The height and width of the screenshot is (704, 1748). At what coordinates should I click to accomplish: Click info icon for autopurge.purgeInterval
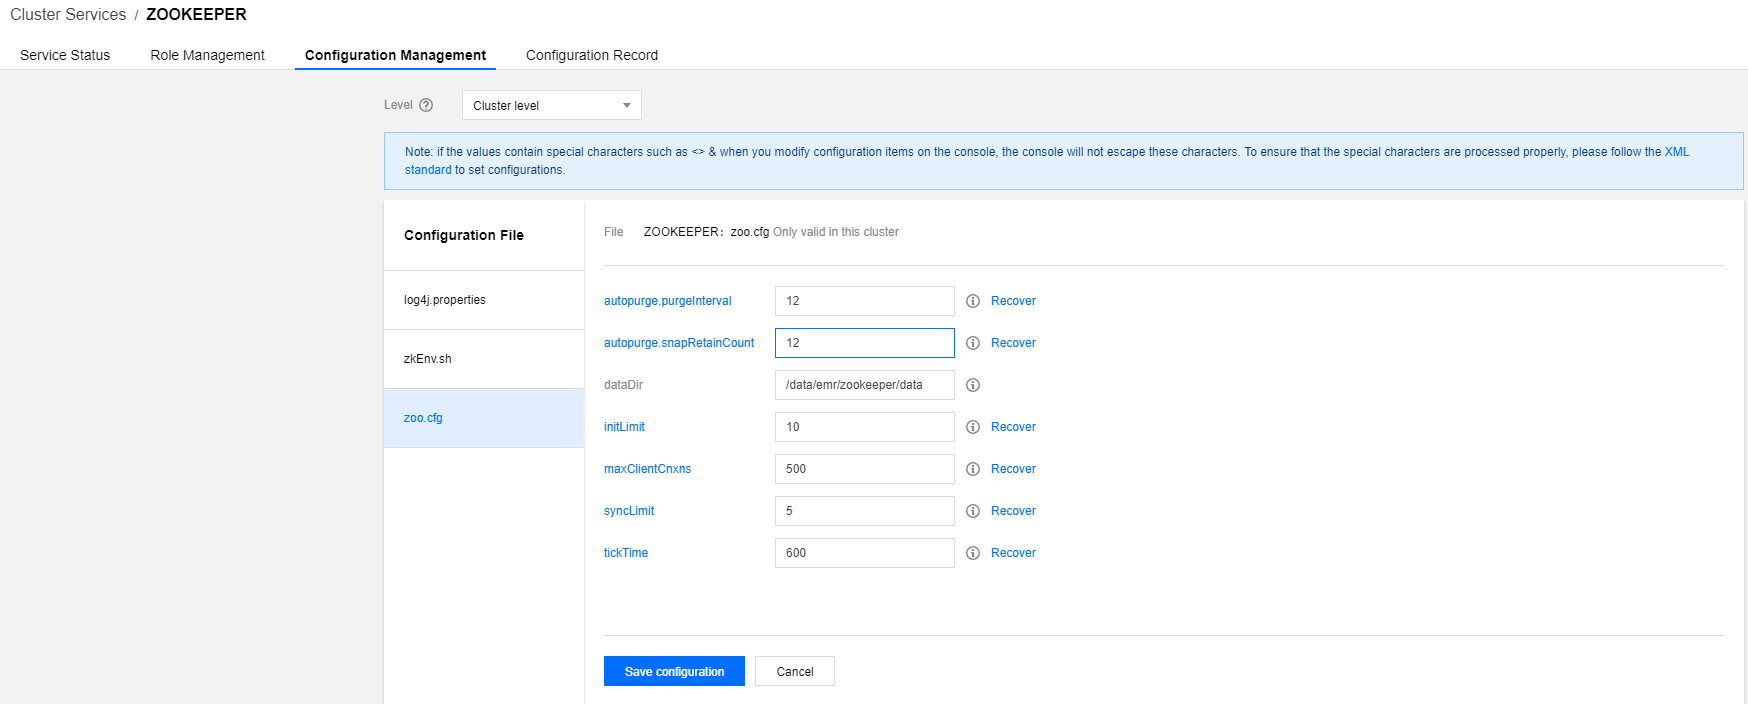(973, 301)
